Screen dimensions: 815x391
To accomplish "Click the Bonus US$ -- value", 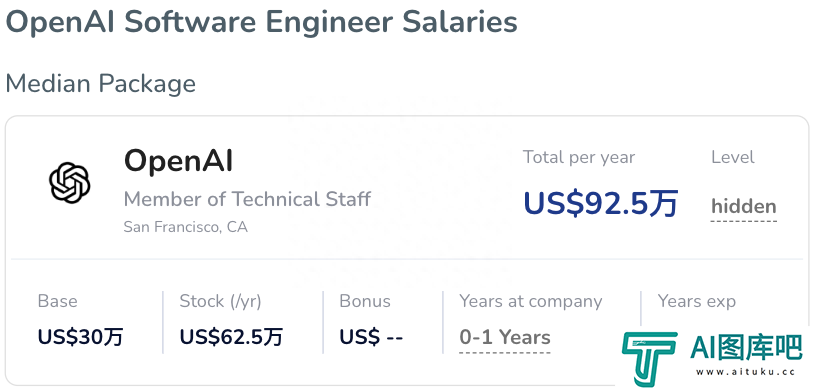I will pos(371,337).
